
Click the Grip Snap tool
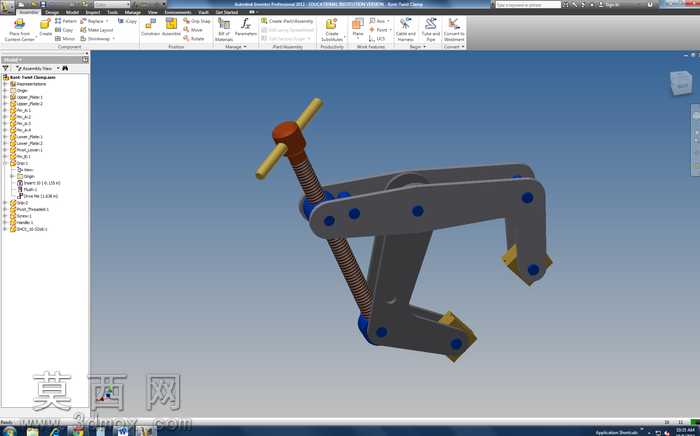coord(197,21)
